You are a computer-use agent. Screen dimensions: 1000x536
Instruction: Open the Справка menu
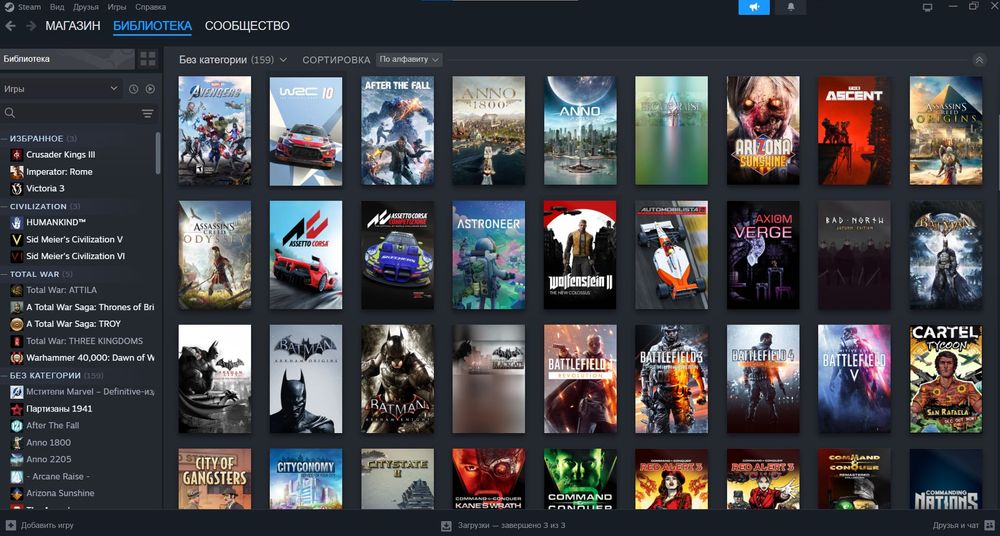coord(151,7)
